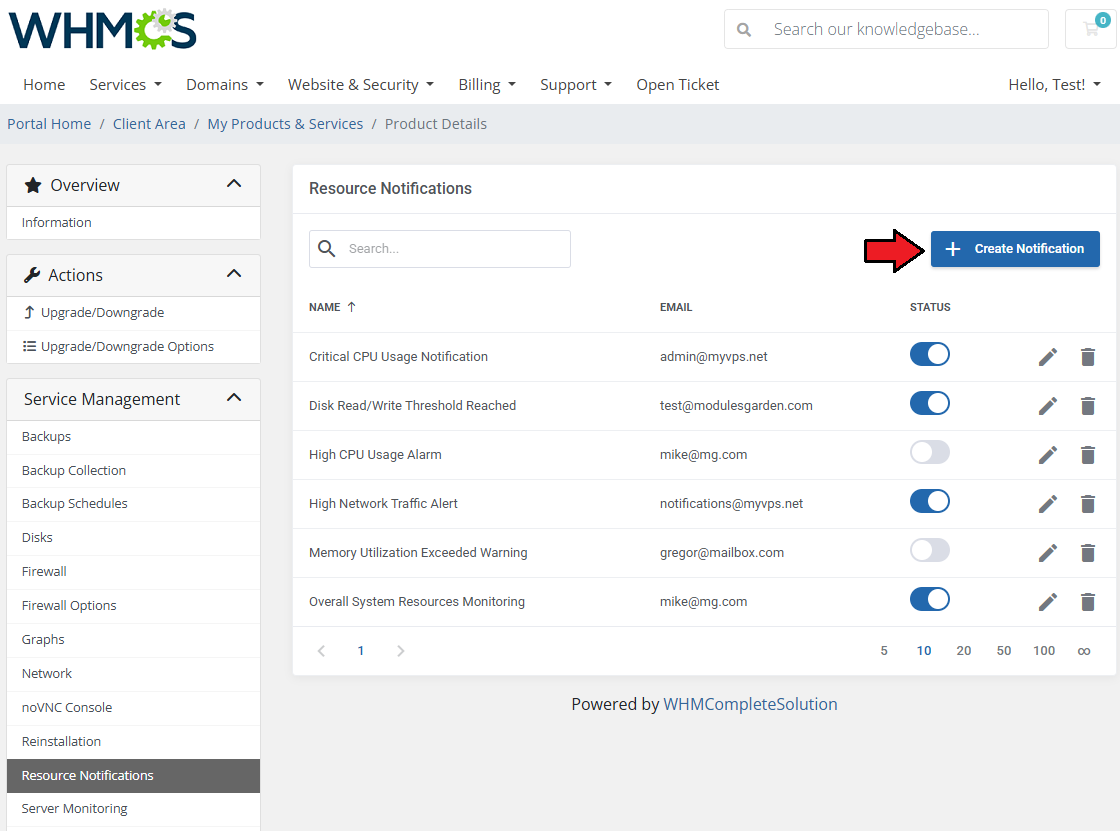Click the notifications Search field
The width and height of the screenshot is (1120, 831).
[440, 249]
